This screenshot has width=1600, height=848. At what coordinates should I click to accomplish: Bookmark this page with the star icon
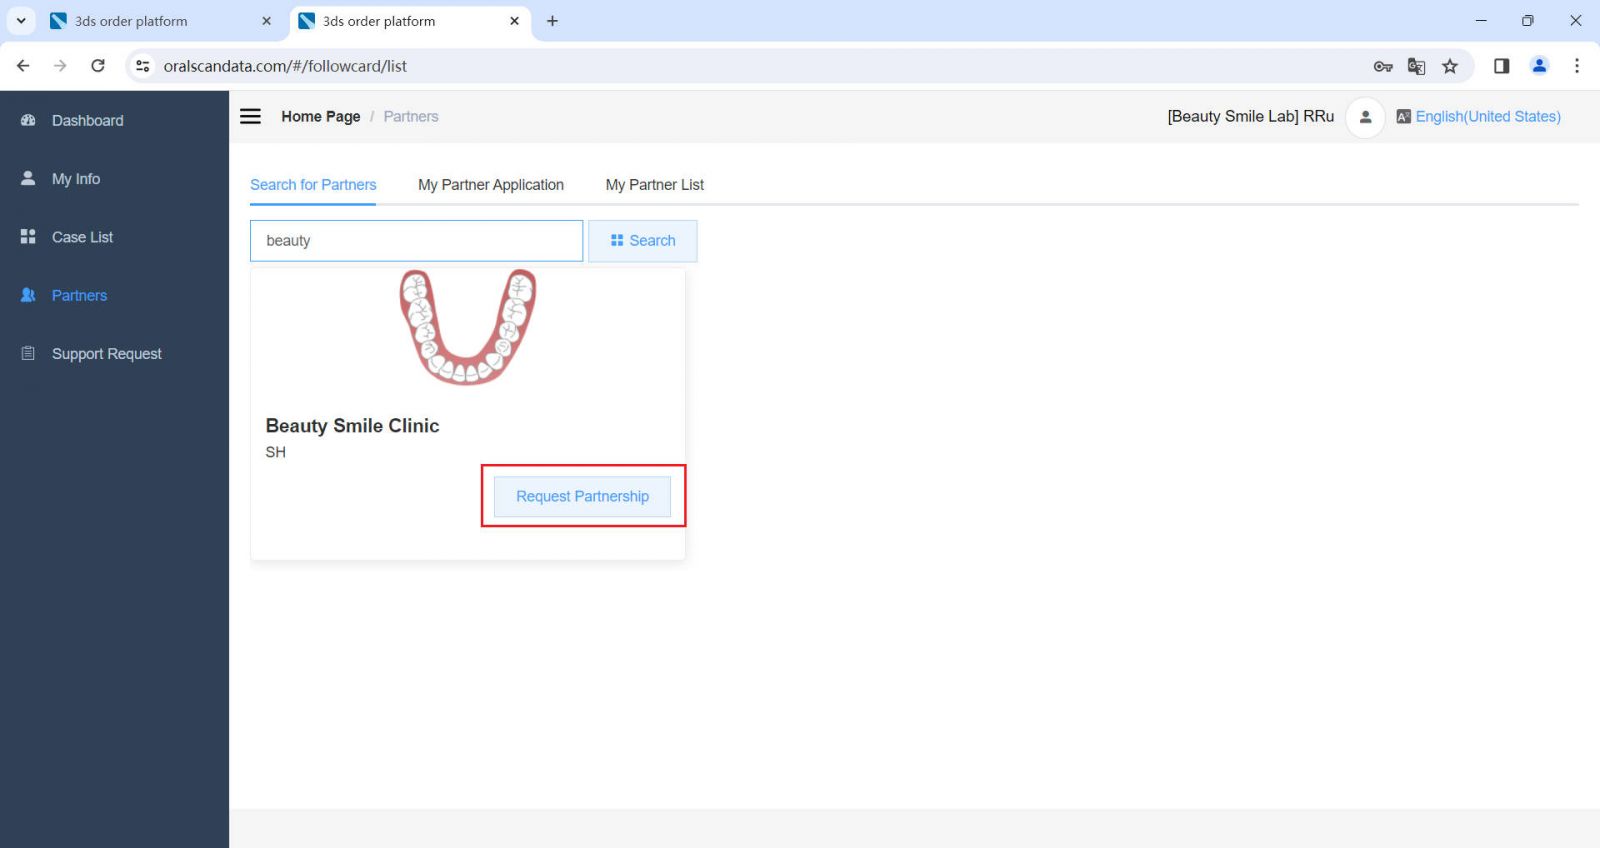pos(1450,66)
